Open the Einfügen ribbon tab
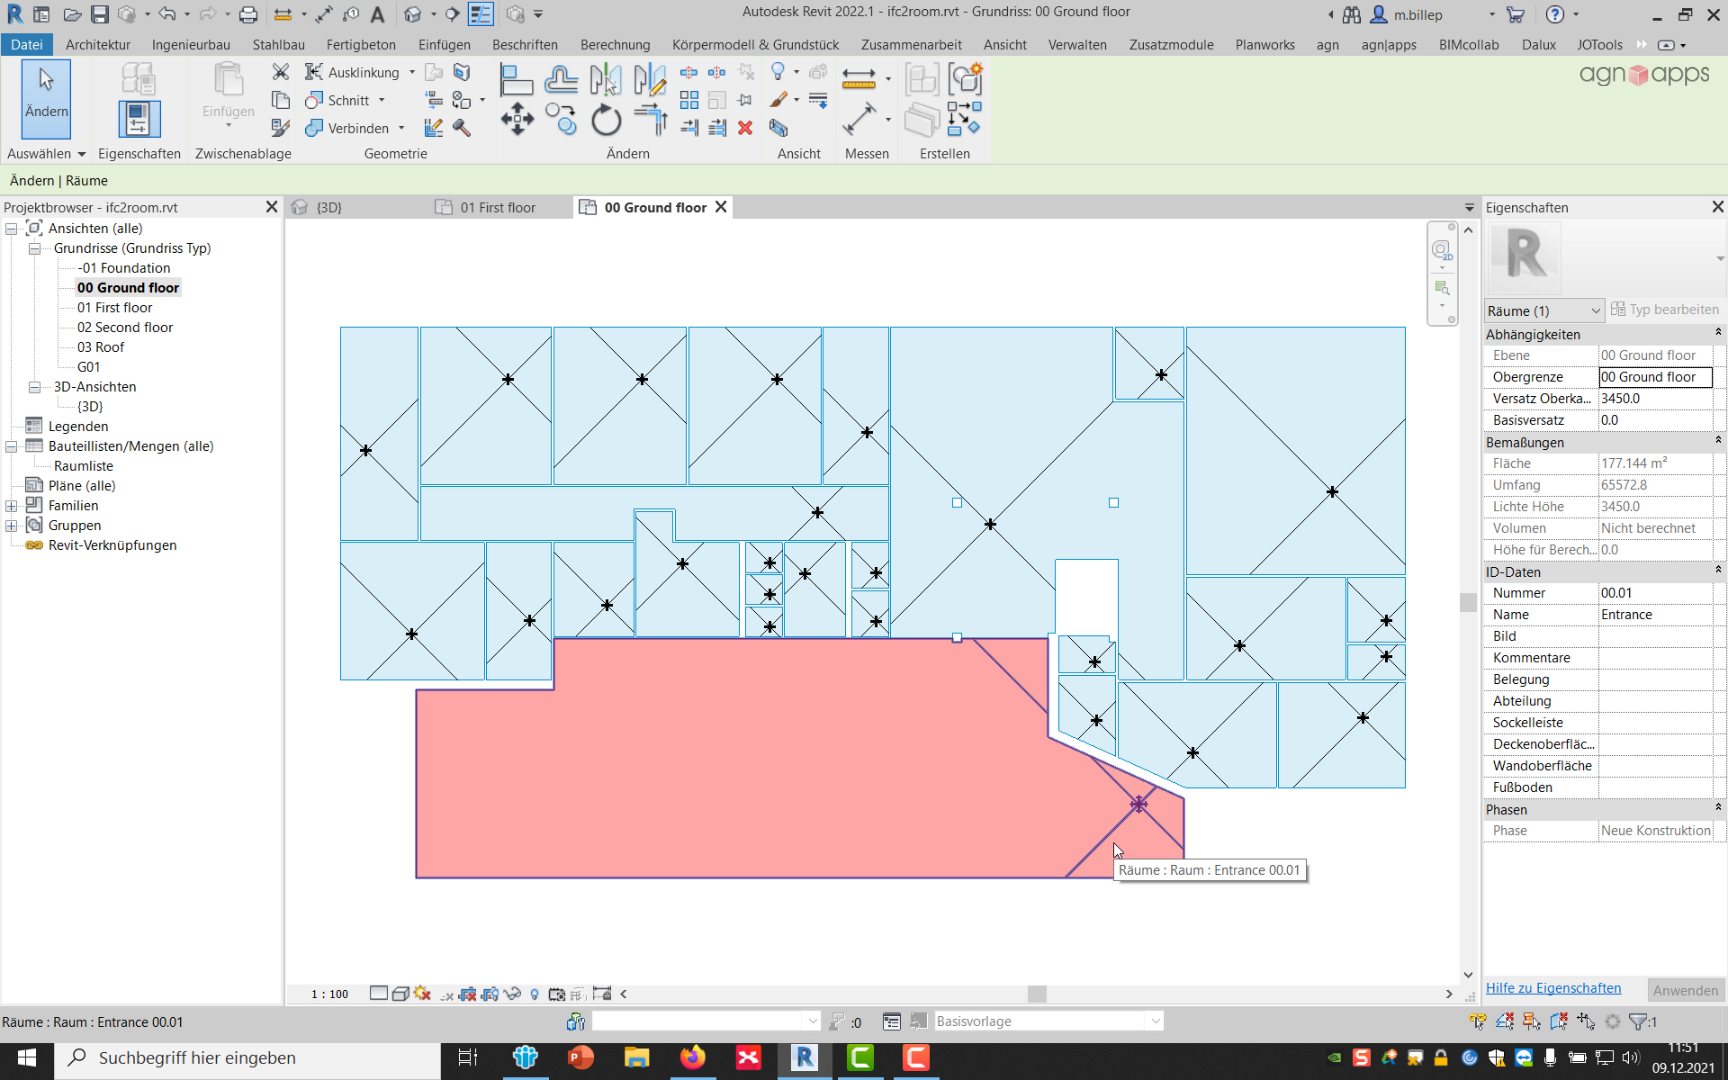The width and height of the screenshot is (1728, 1080). coord(444,45)
